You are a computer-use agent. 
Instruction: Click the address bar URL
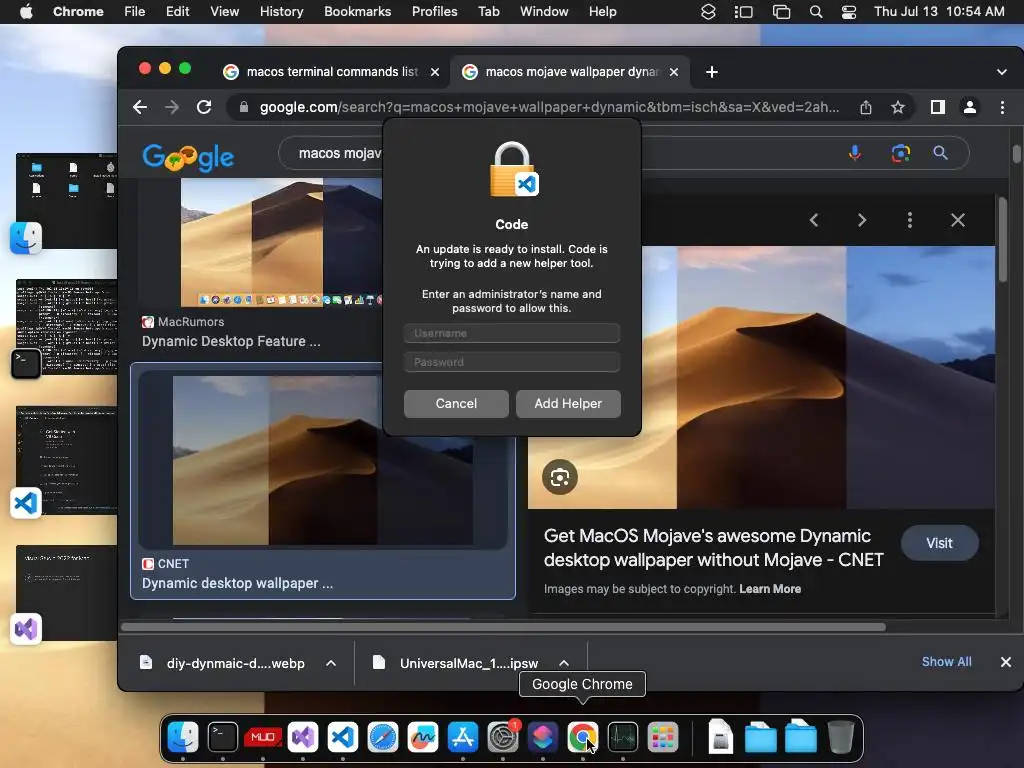coord(549,107)
